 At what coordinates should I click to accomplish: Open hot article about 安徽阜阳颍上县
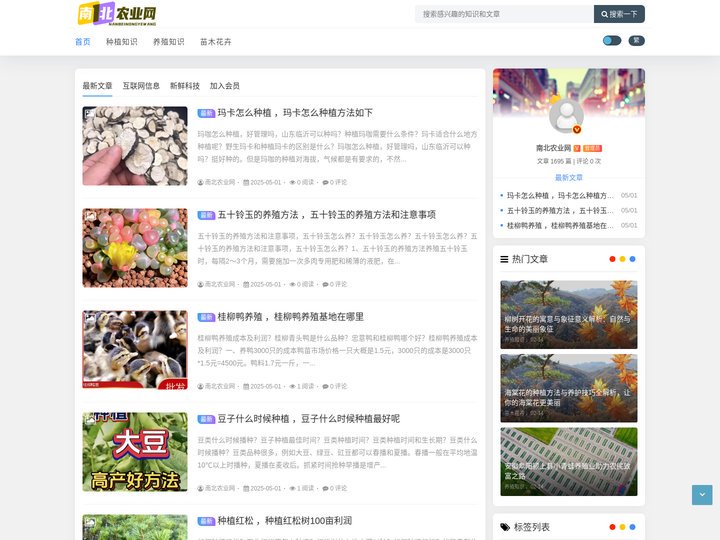(568, 461)
